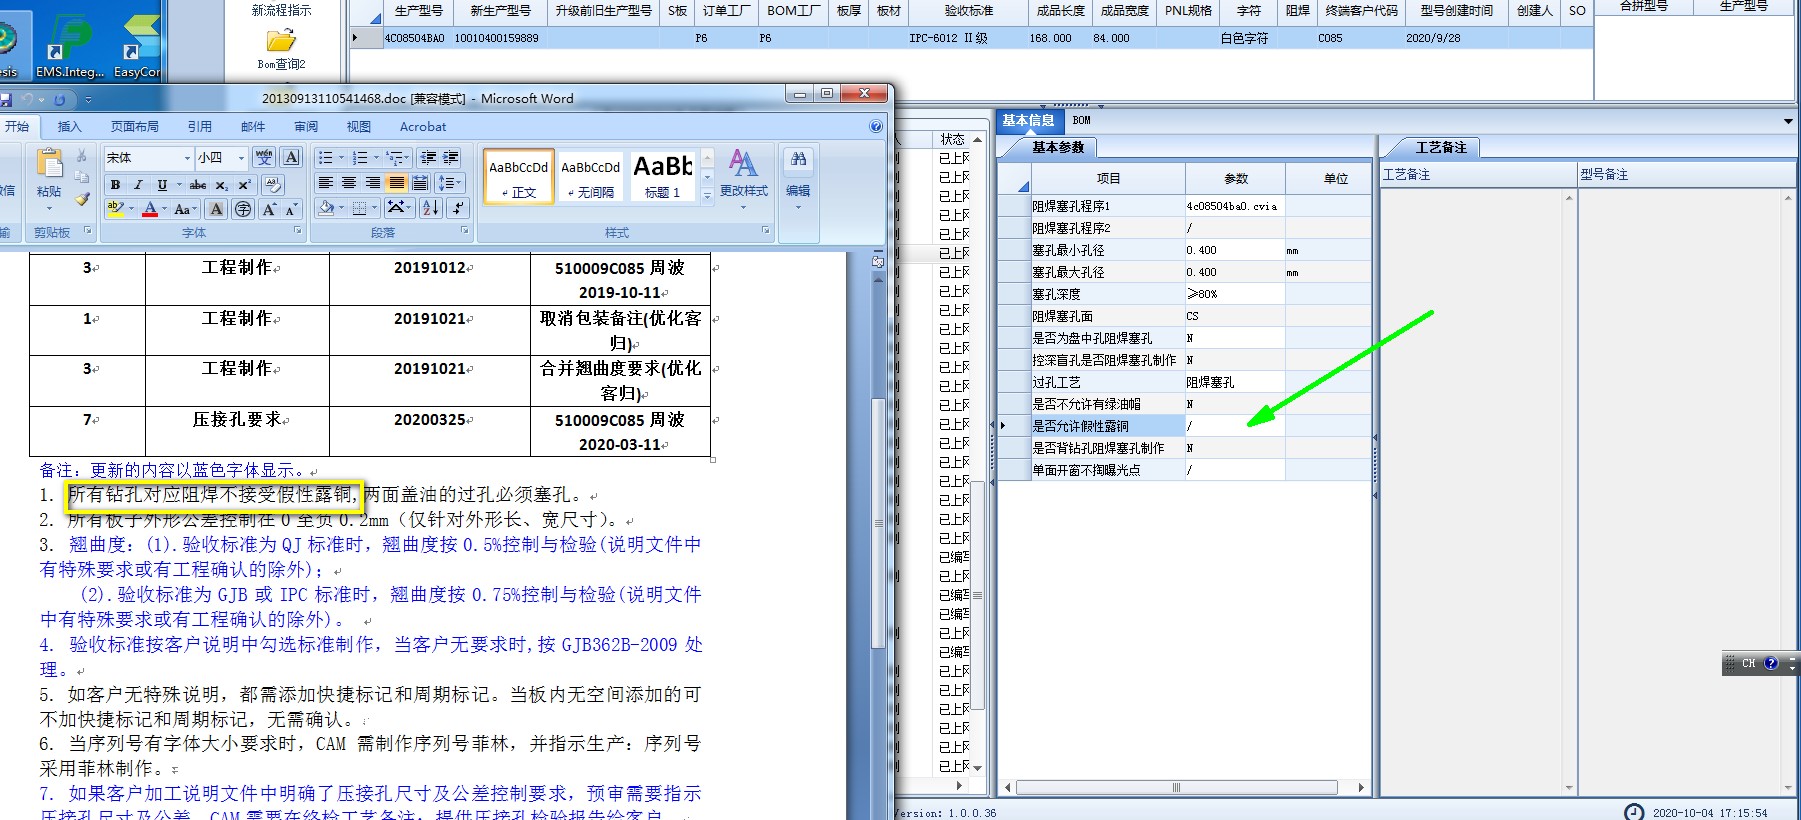Apply red font color
Image resolution: width=1801 pixels, height=820 pixels.
tap(150, 209)
